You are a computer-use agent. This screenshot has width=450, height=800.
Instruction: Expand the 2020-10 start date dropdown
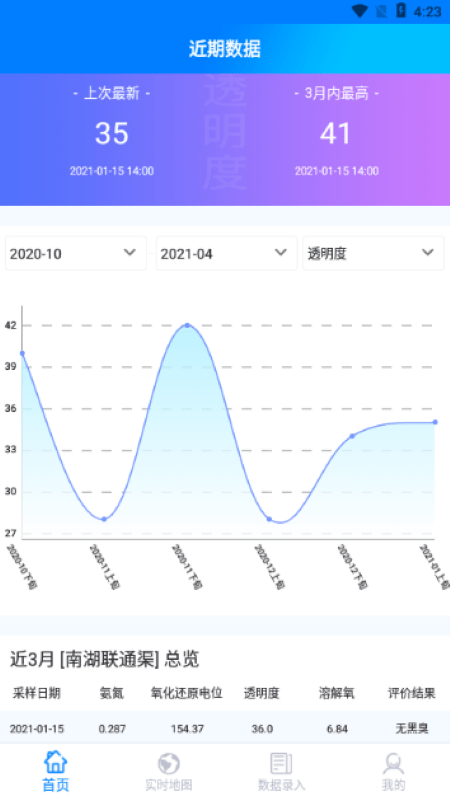point(76,253)
